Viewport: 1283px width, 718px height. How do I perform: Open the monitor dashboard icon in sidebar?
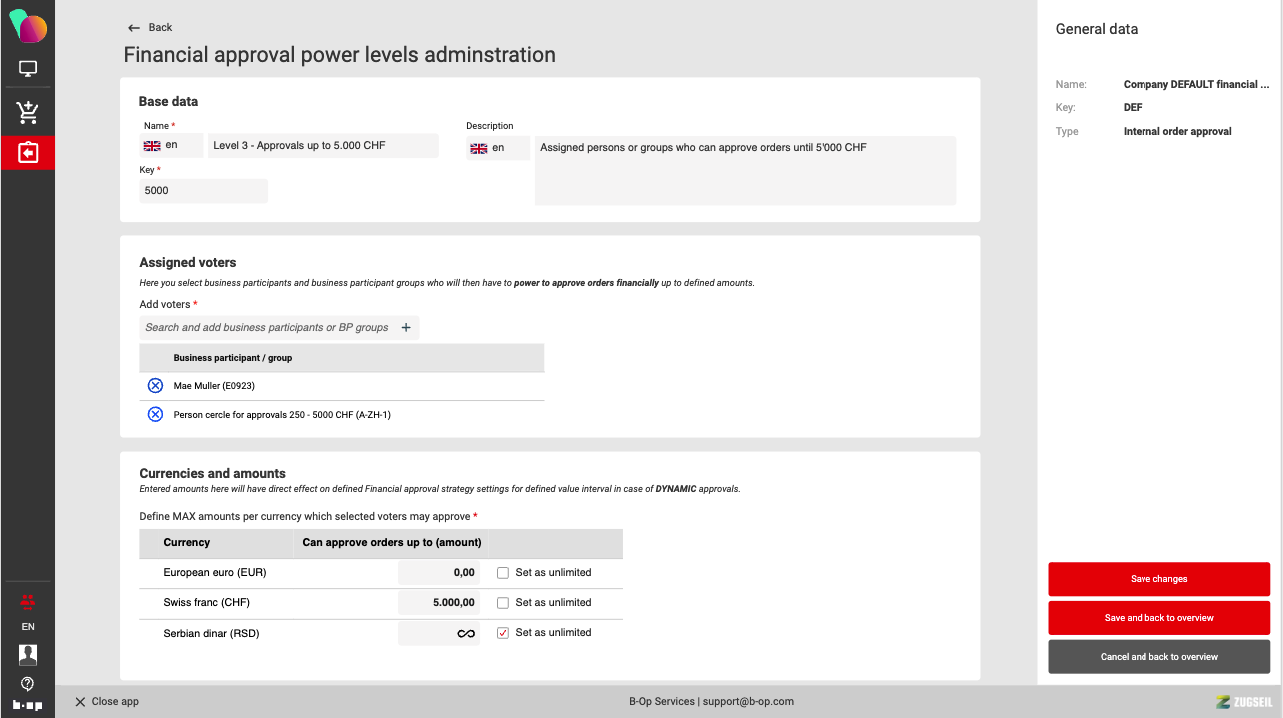(28, 69)
